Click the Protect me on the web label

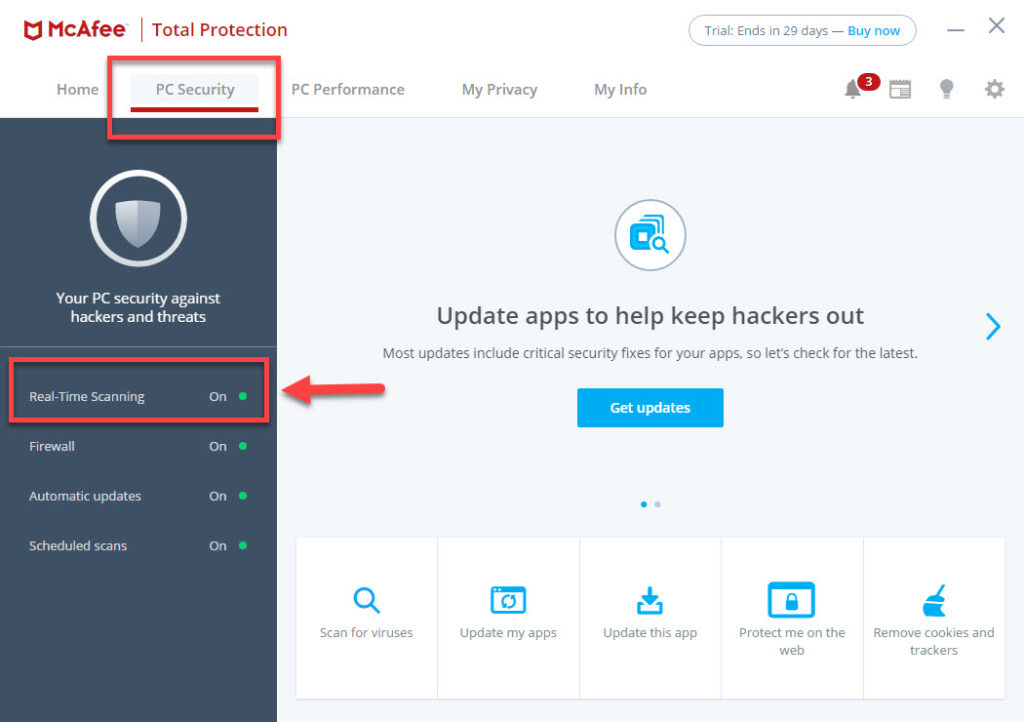pos(792,641)
